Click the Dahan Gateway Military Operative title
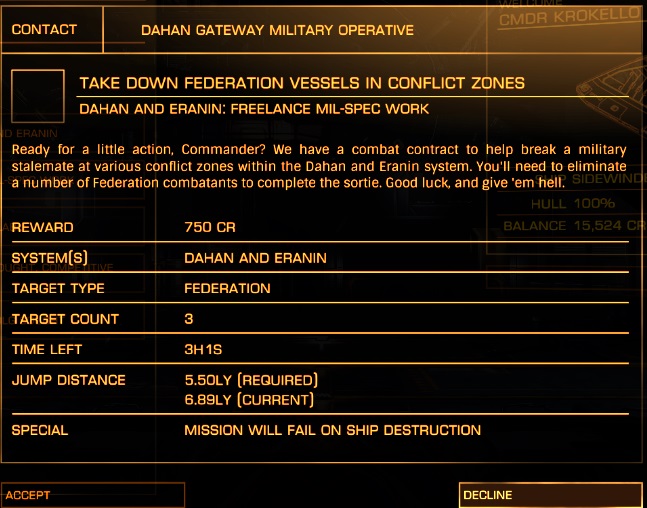 (277, 30)
